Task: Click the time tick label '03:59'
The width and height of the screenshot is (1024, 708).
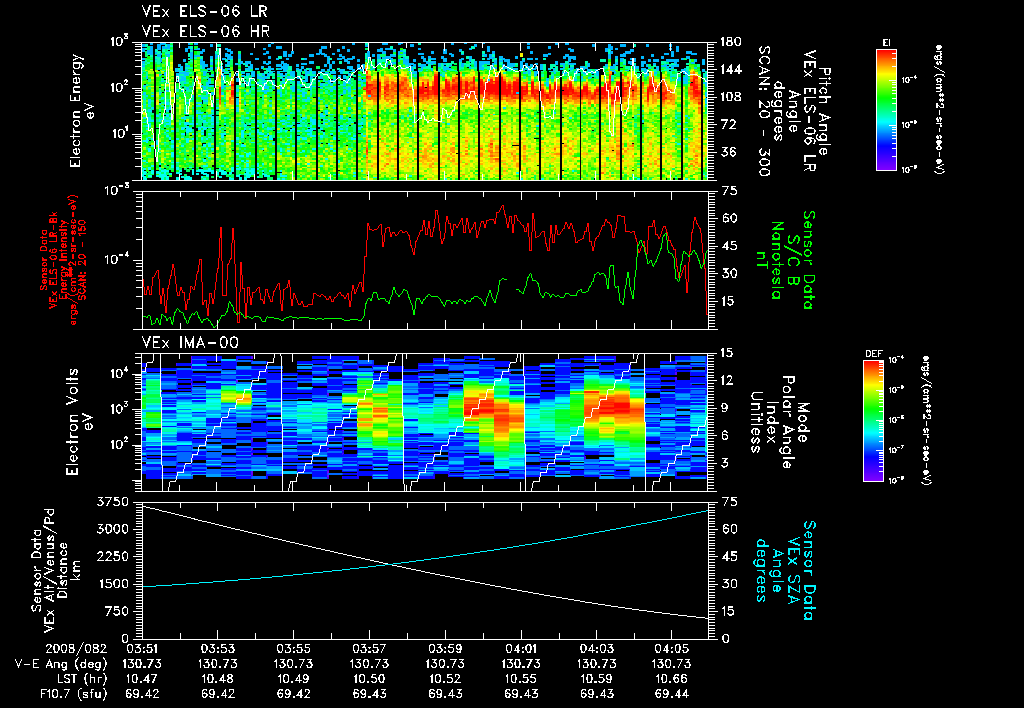Action: pyautogui.click(x=445, y=649)
